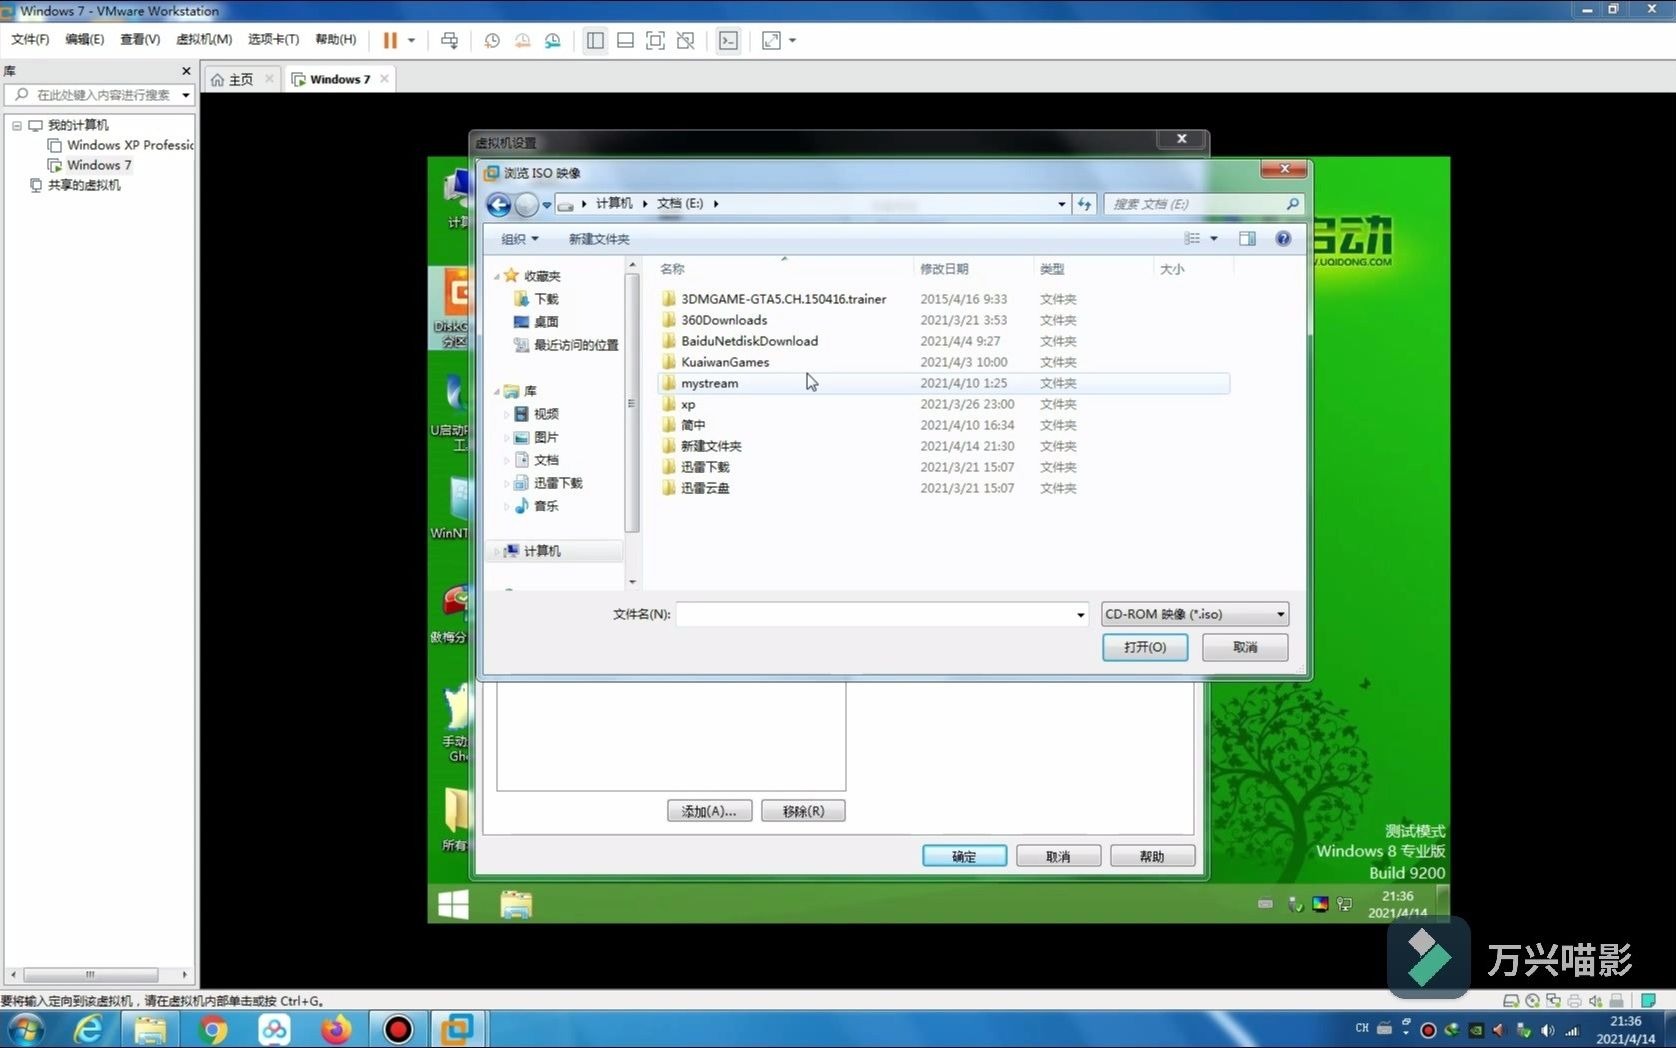Open Google Chrome on host taskbar
1676x1048 pixels.
tap(212, 1029)
